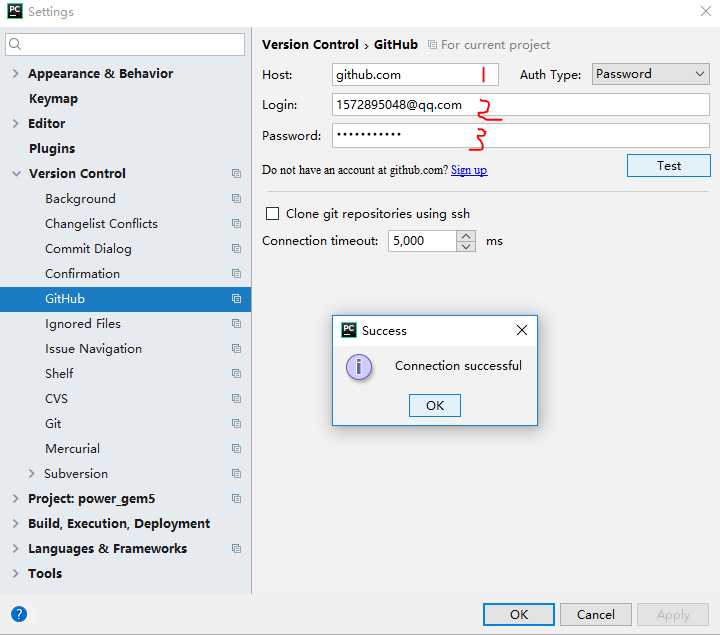
Task: Click the per-project icon in Subversion row
Action: point(236,473)
